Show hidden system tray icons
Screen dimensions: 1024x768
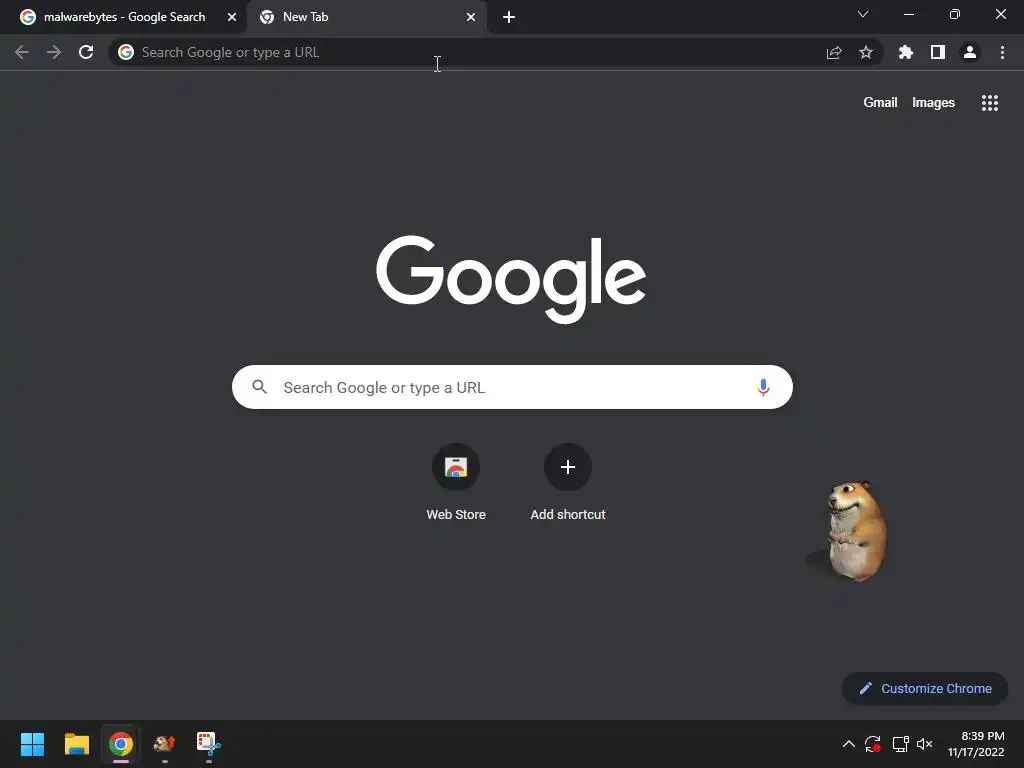[848, 744]
